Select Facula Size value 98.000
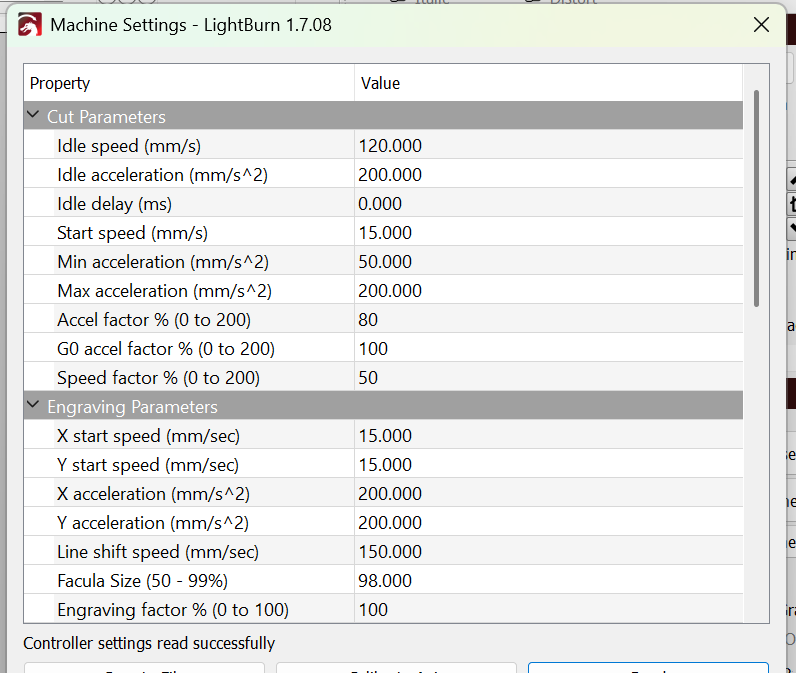The height and width of the screenshot is (673, 796). (385, 580)
